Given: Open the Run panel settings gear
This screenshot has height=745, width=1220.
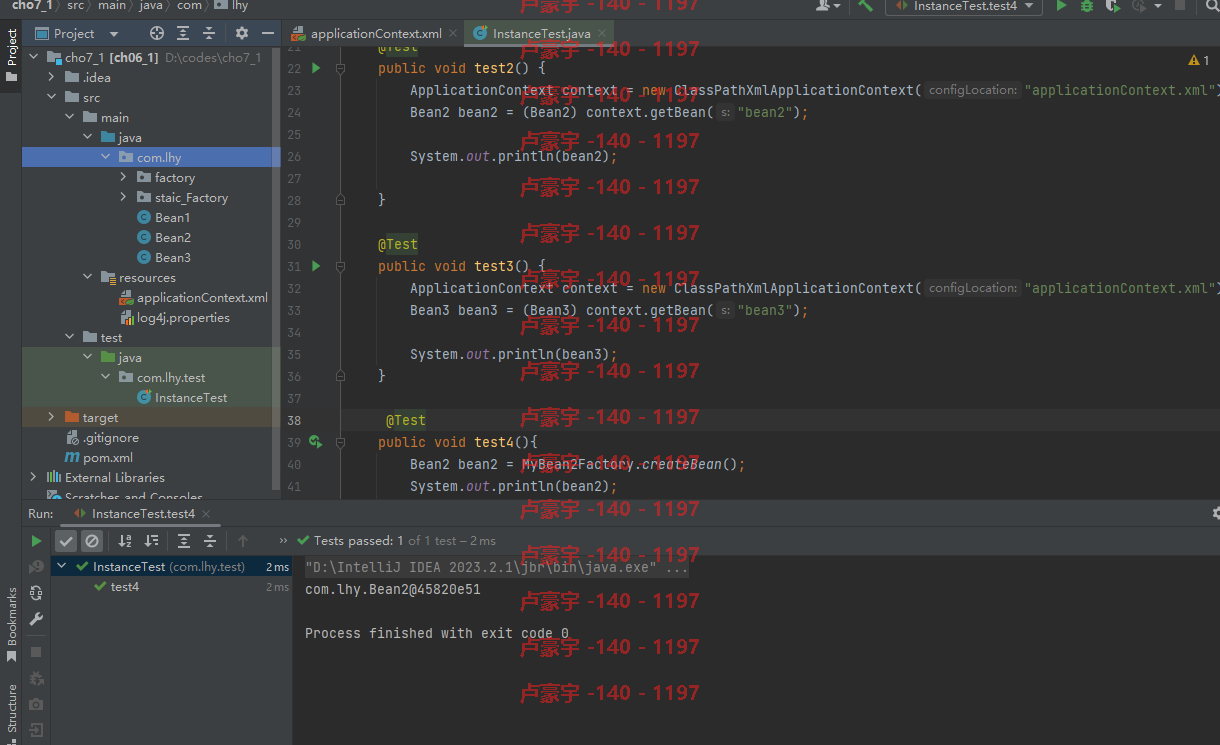Looking at the screenshot, I should tap(1216, 513).
